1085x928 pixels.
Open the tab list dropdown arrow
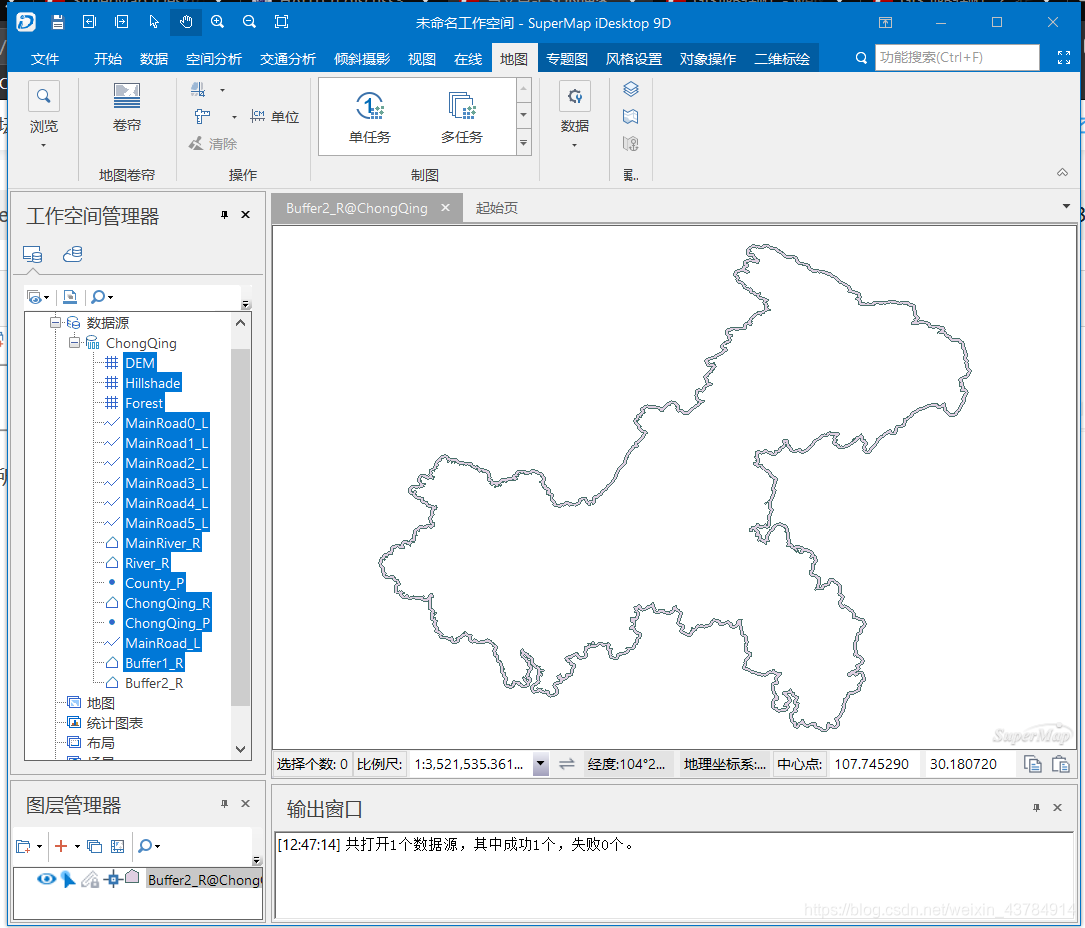point(1066,206)
